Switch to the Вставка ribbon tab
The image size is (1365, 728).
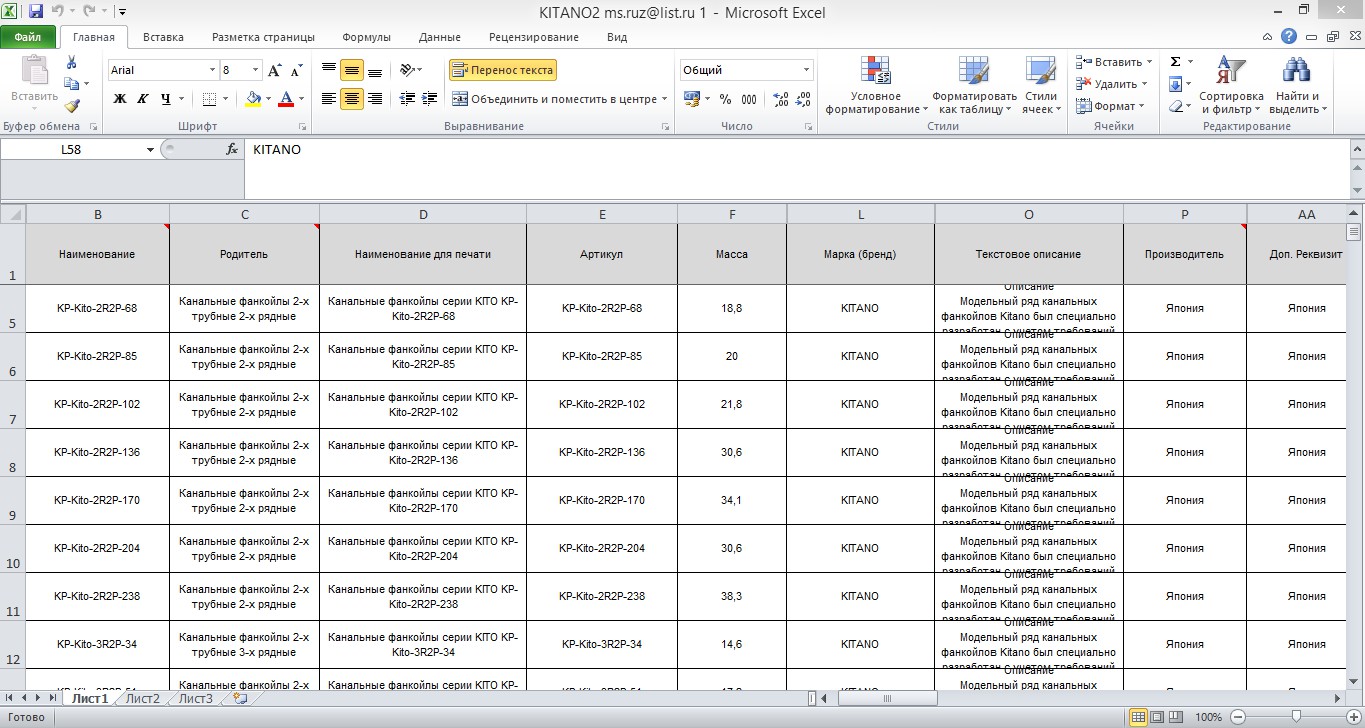coord(163,37)
